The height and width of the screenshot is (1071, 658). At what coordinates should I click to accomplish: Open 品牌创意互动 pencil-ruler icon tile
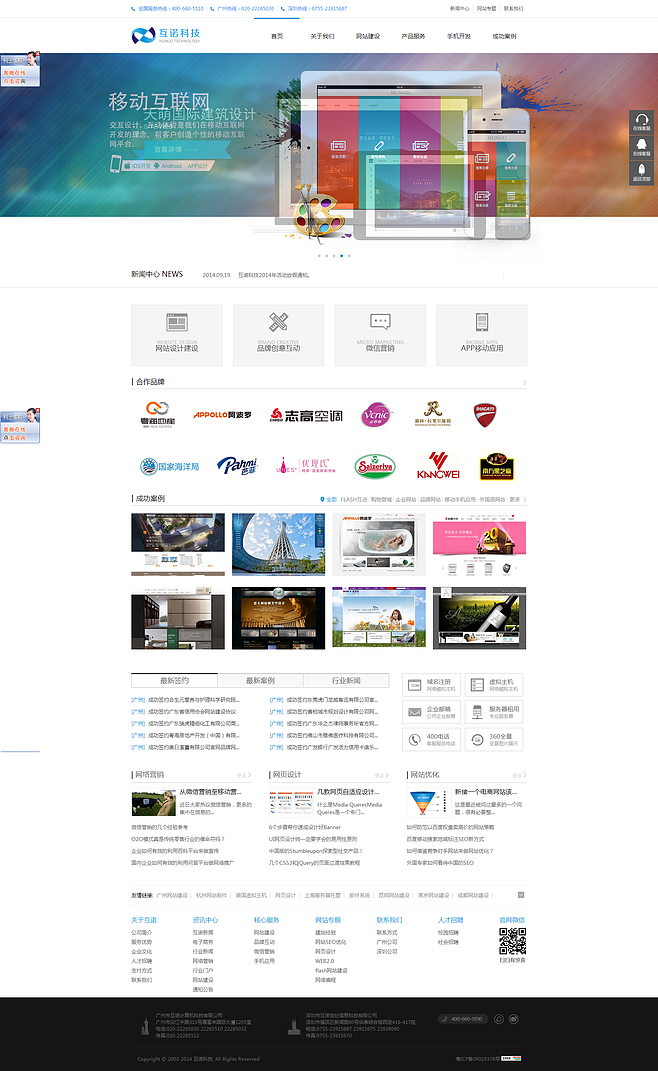pyautogui.click(x=278, y=335)
